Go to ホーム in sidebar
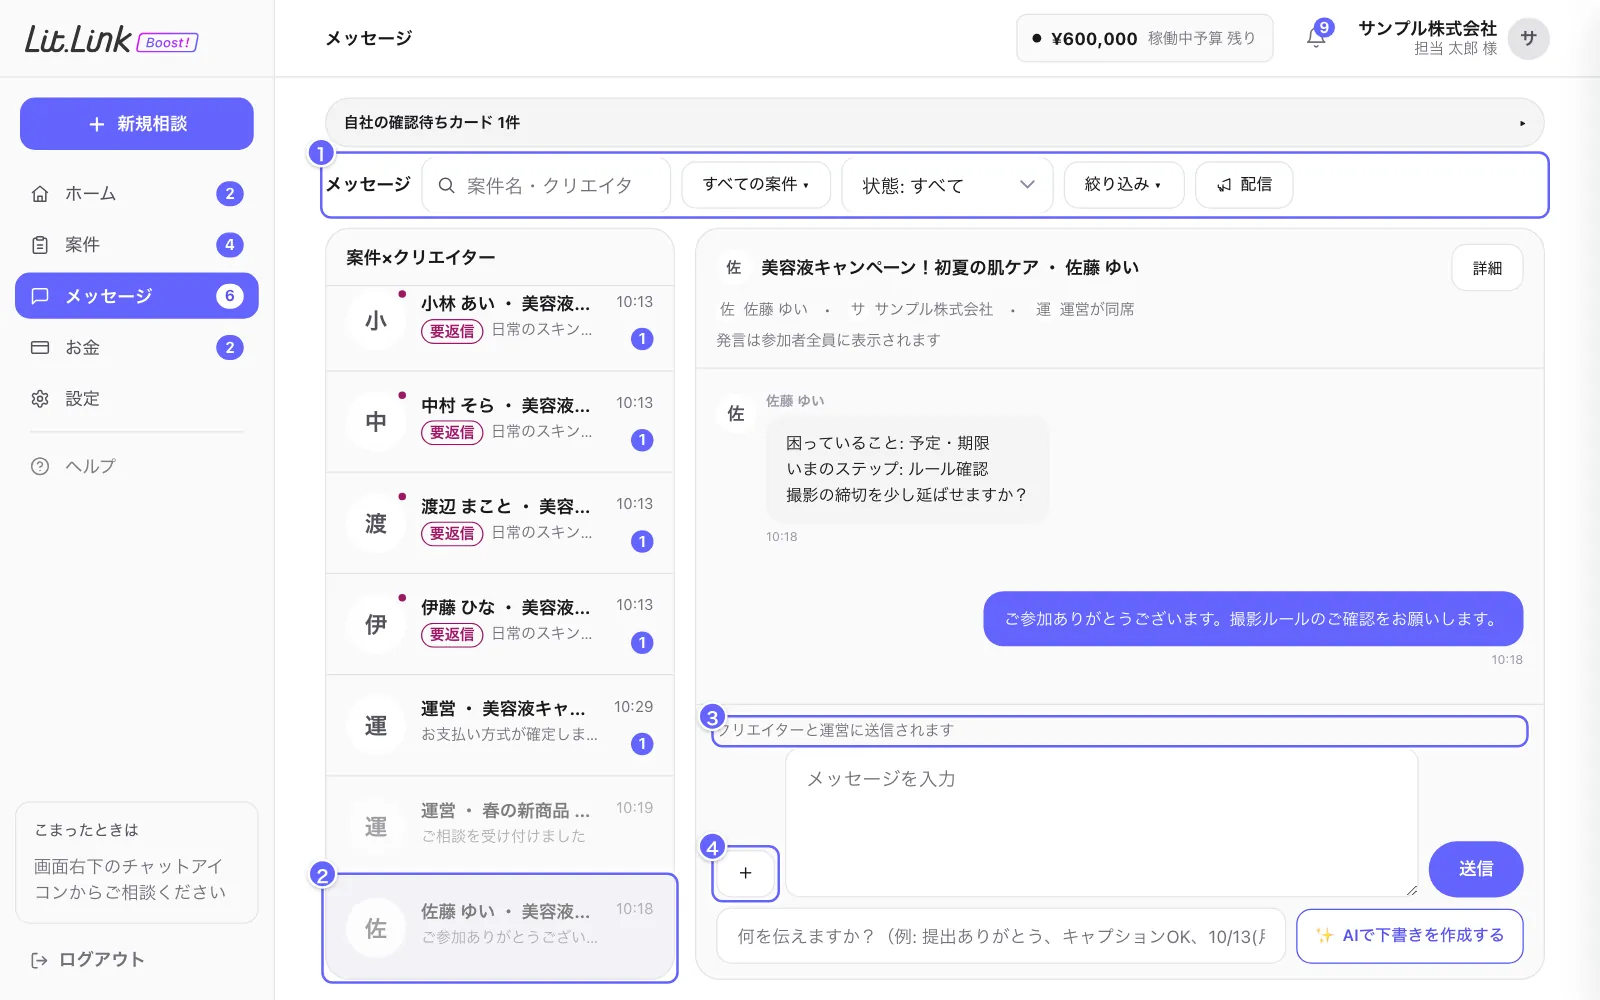The height and width of the screenshot is (1000, 1600). point(137,194)
